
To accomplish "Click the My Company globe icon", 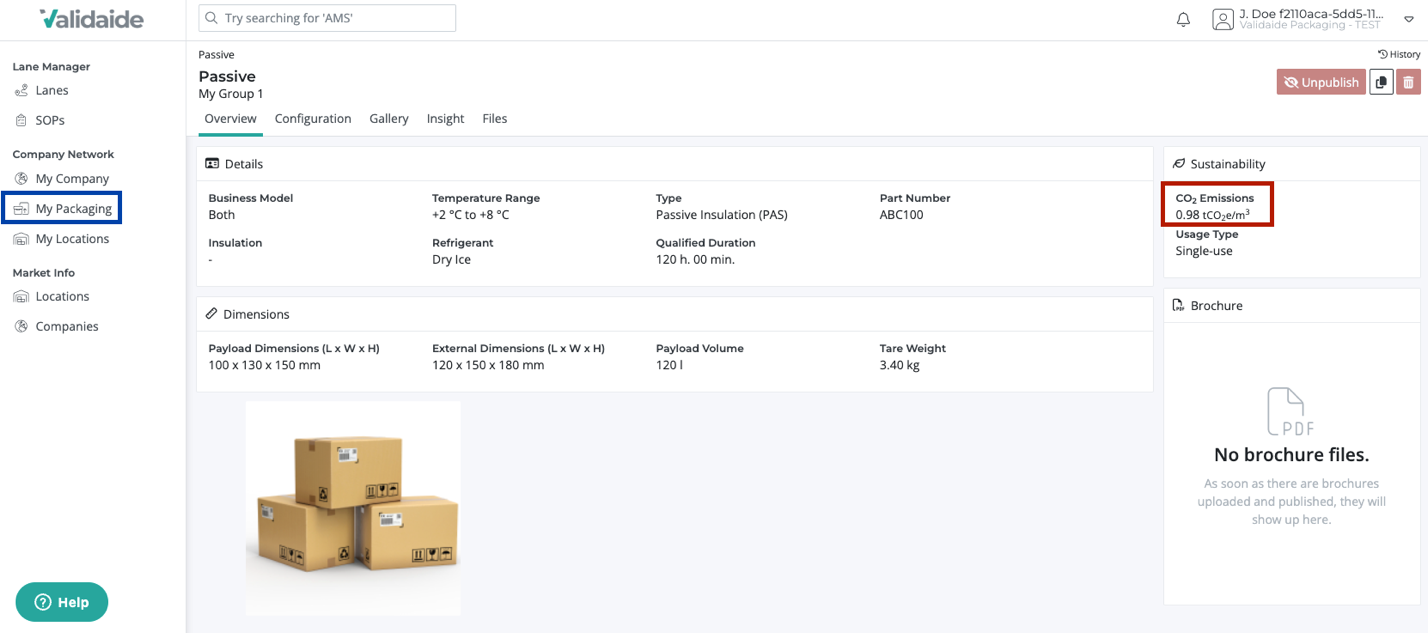I will [21, 179].
